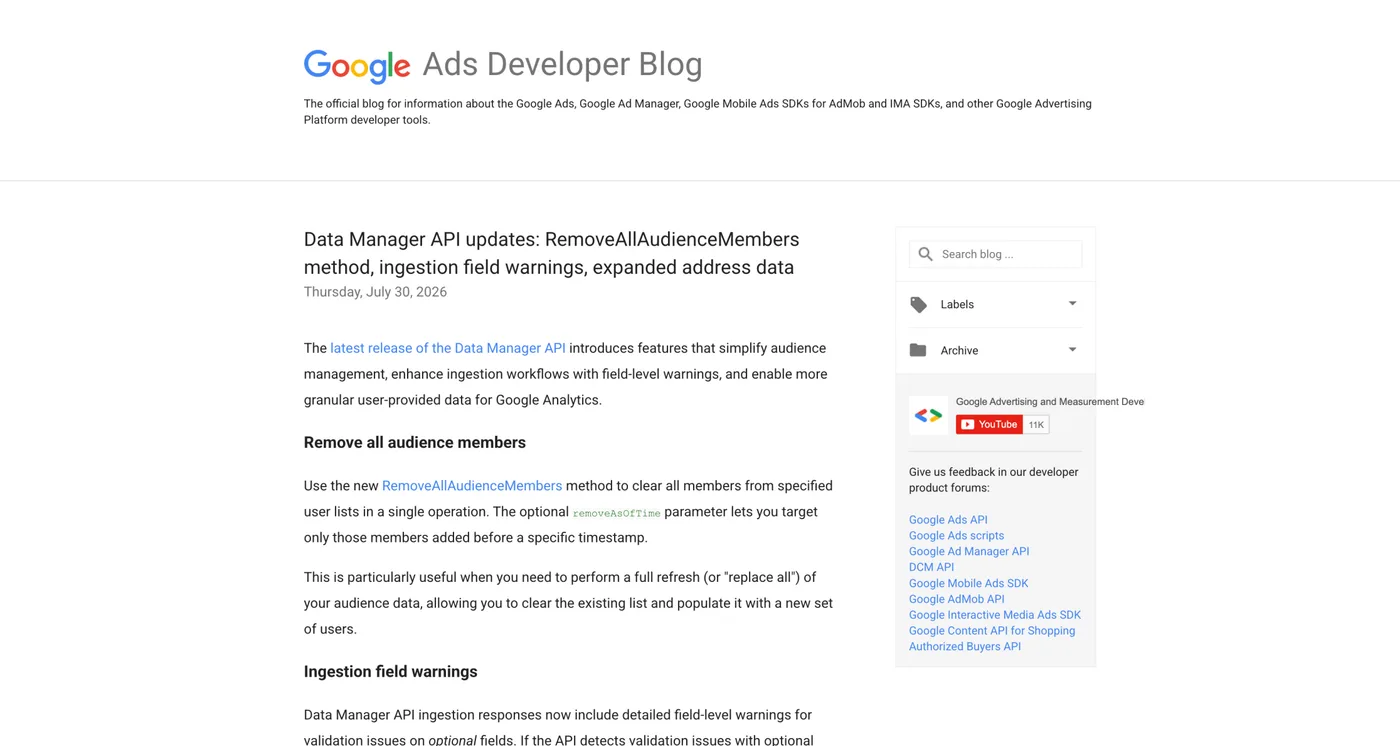The width and height of the screenshot is (1400, 746).
Task: Open the Ads Developer Blog title
Action: click(562, 64)
